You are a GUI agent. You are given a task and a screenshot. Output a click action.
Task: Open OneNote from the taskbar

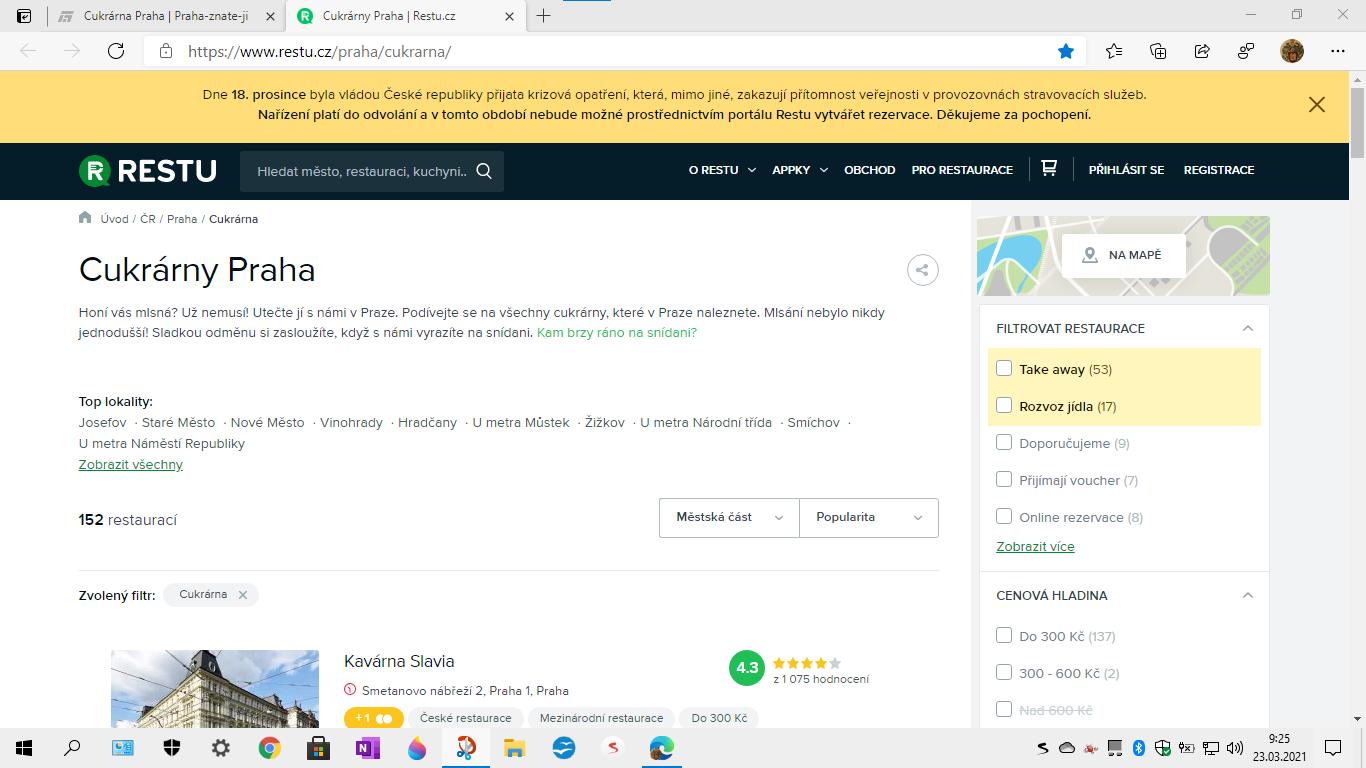click(x=367, y=747)
